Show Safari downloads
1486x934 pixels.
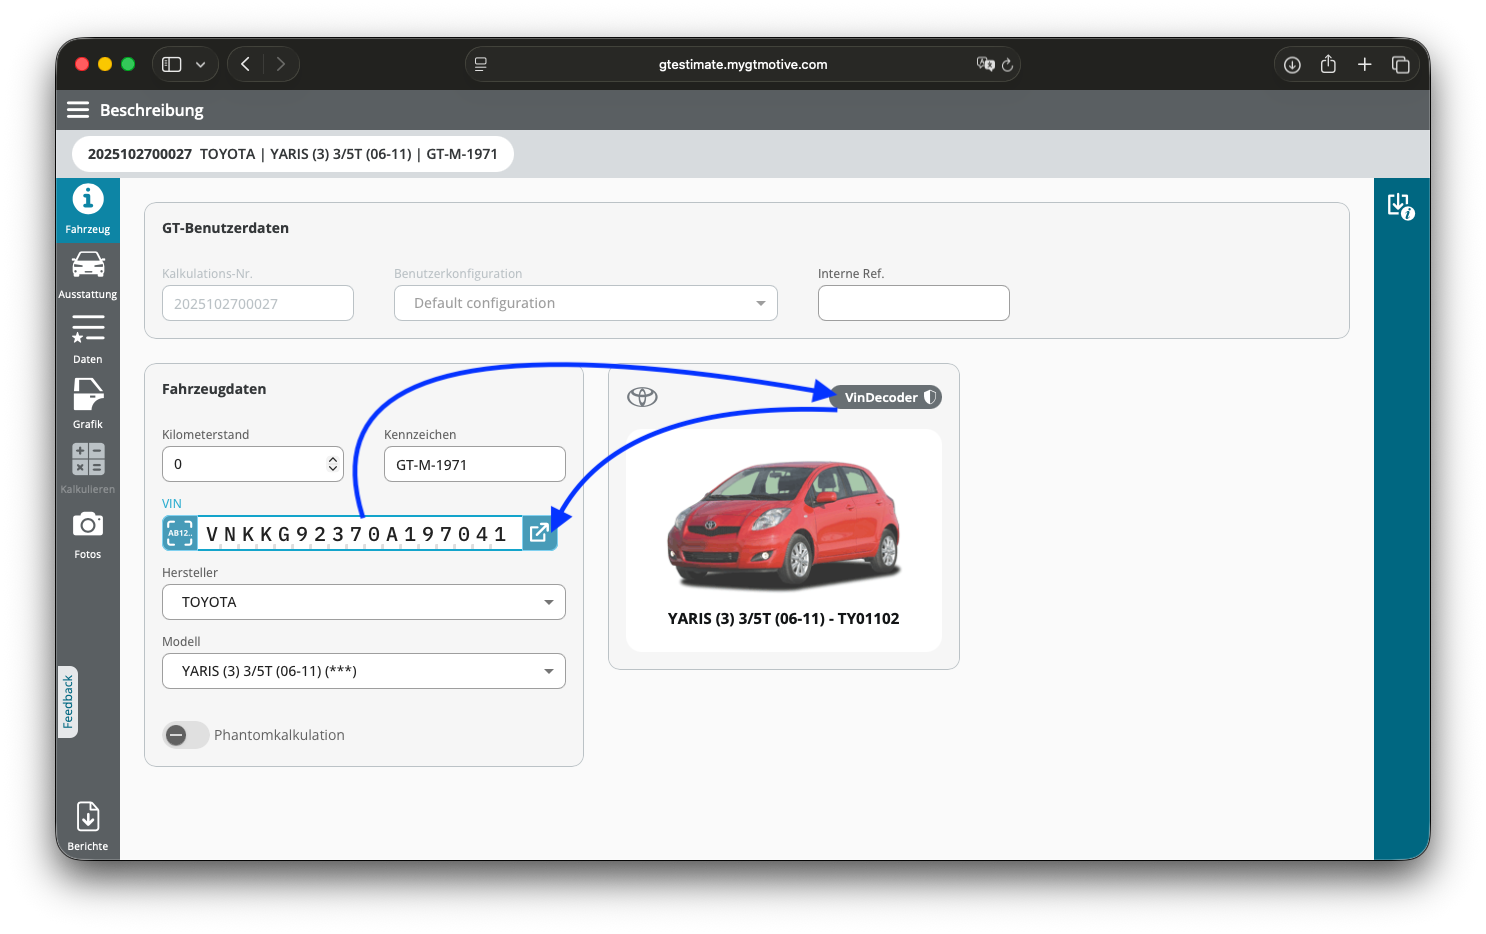coord(1292,64)
